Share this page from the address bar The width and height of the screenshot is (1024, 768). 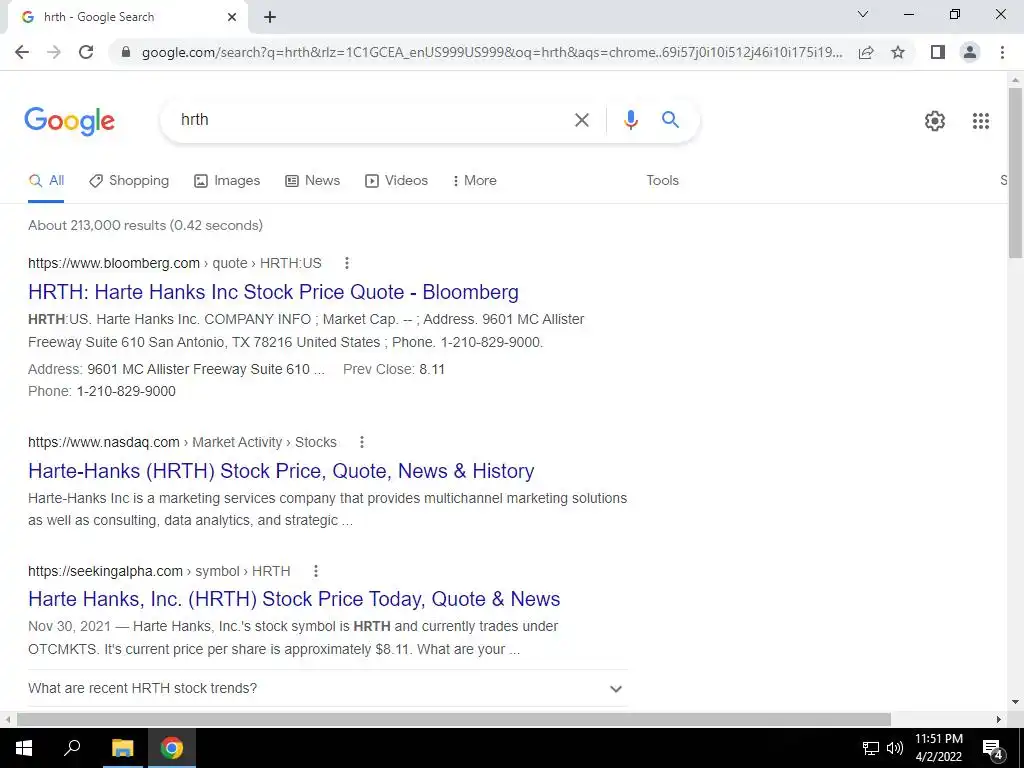coord(866,52)
